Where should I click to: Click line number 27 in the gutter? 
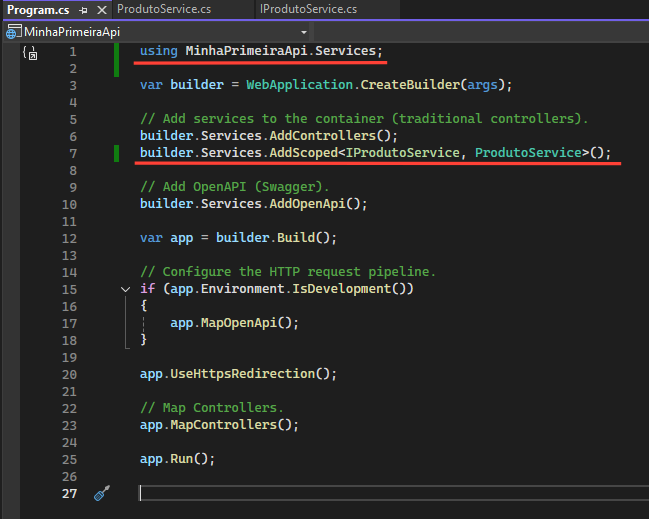point(69,493)
